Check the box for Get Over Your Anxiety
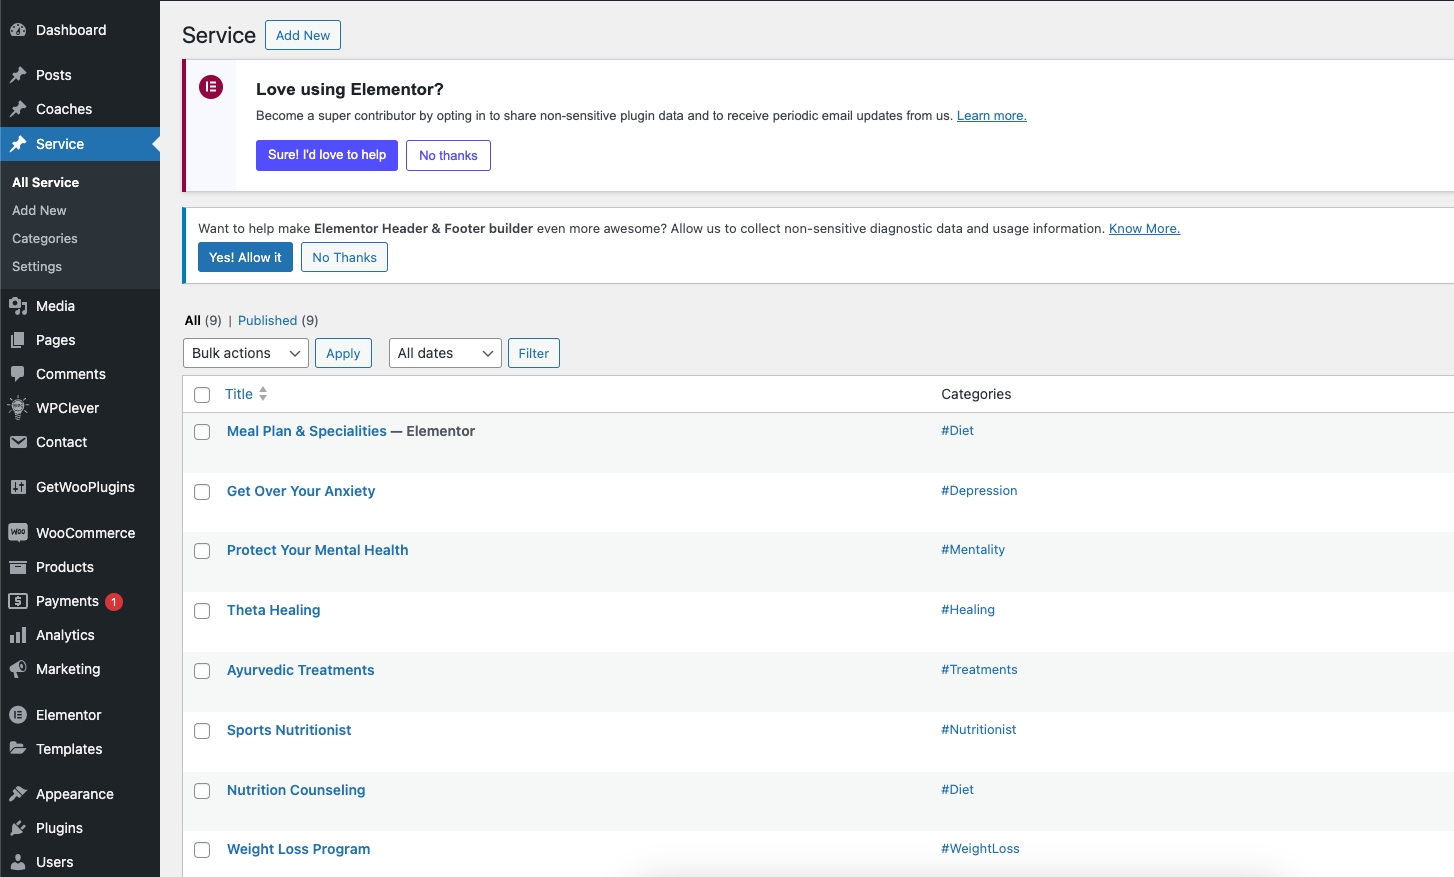The height and width of the screenshot is (877, 1454). (x=202, y=492)
